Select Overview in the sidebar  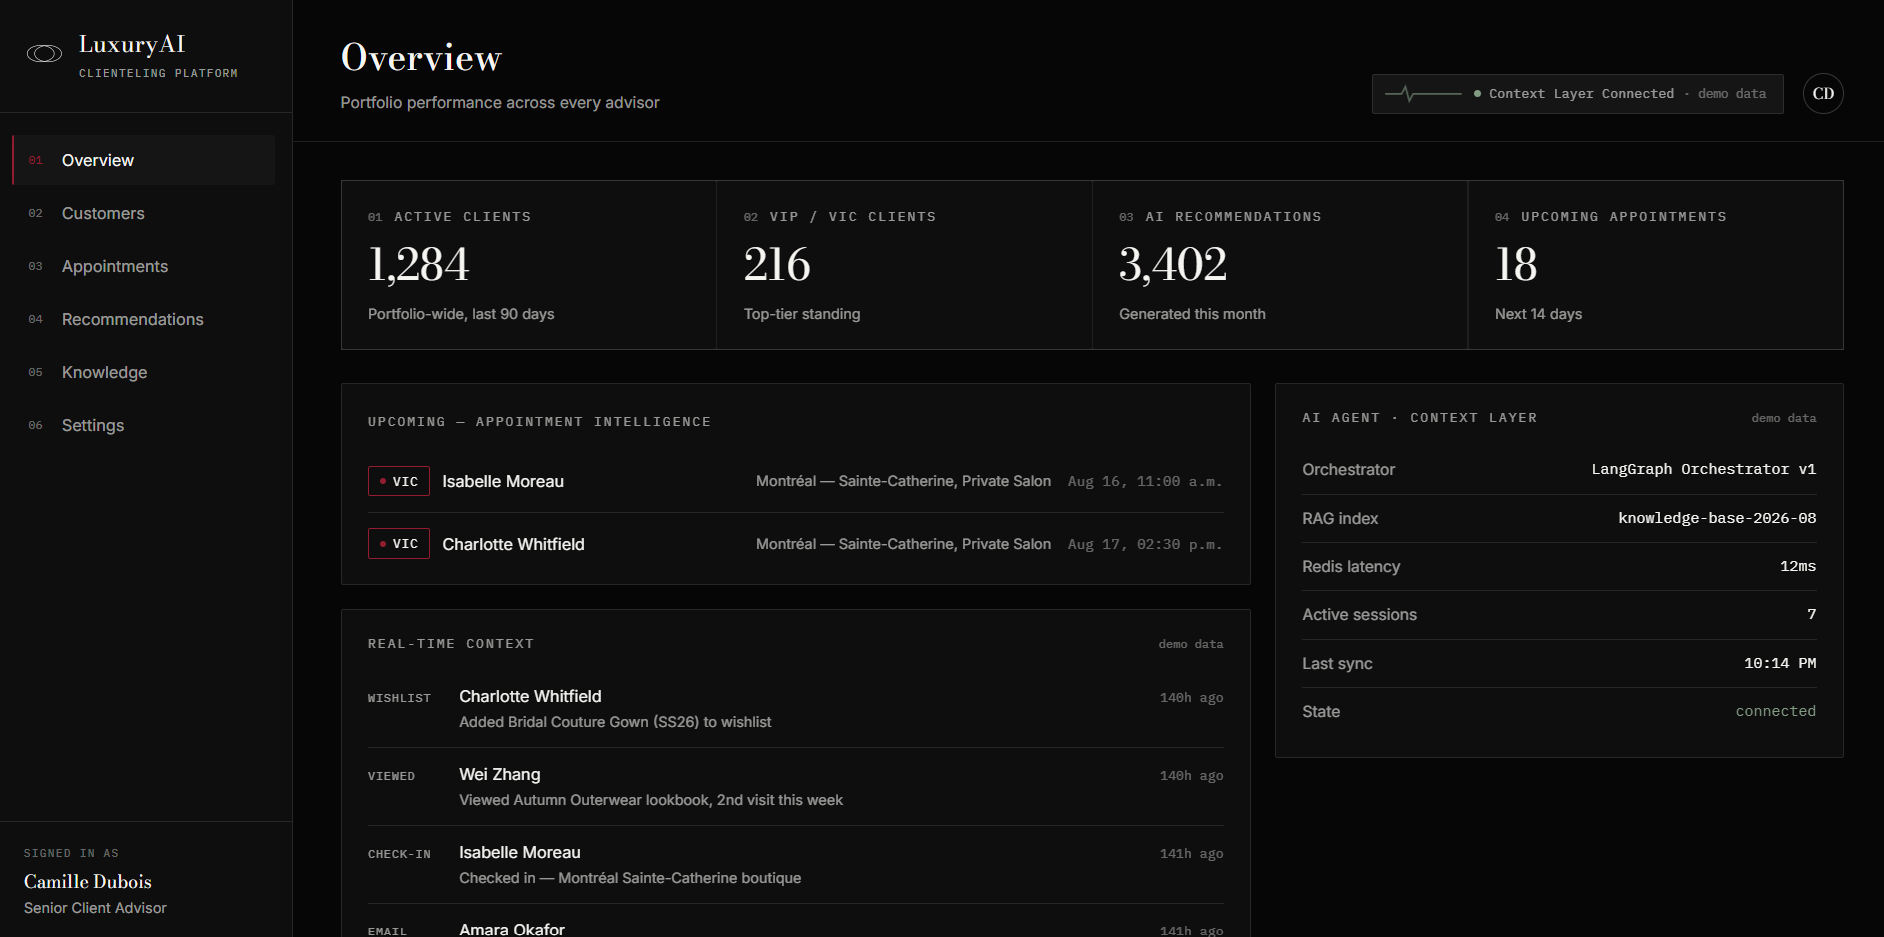coord(143,160)
